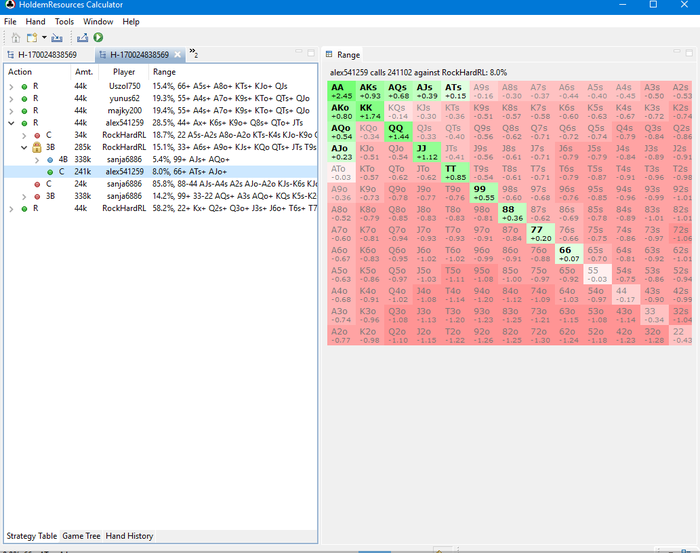Click the green run calculation icon
700x553 pixels.
point(98,38)
